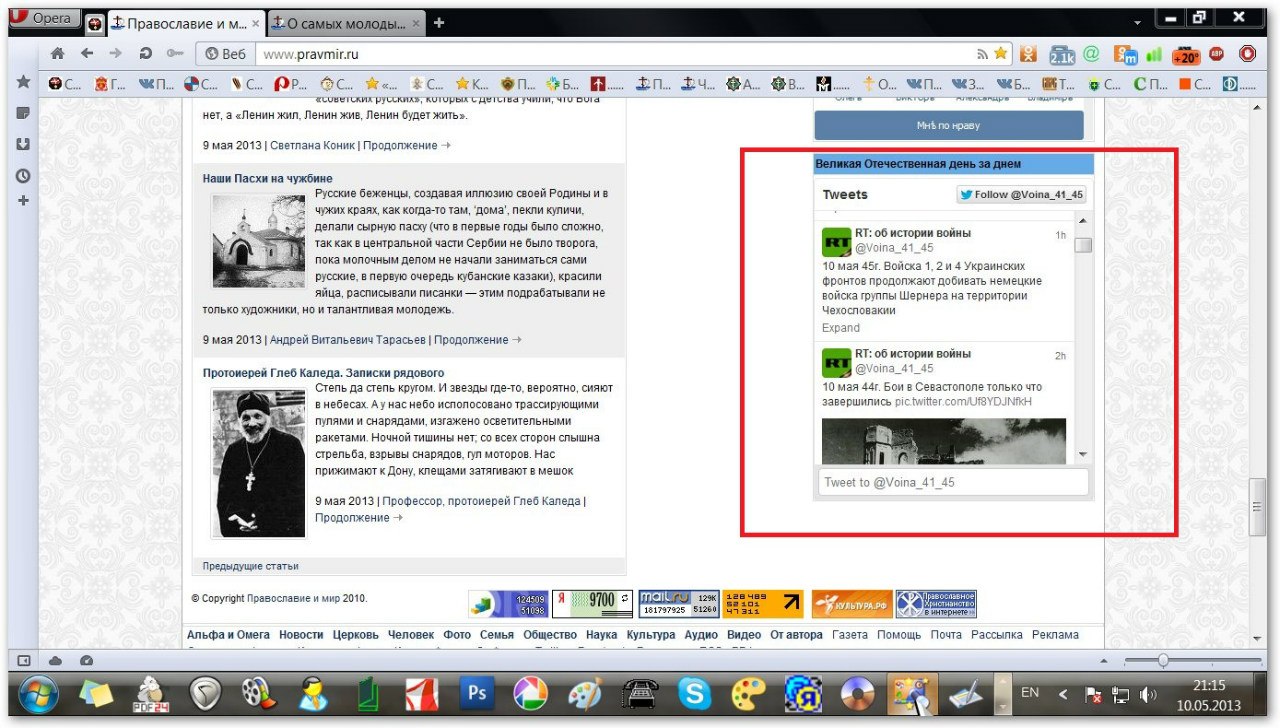
Task: Open the green @ mail extension
Action: [1092, 54]
